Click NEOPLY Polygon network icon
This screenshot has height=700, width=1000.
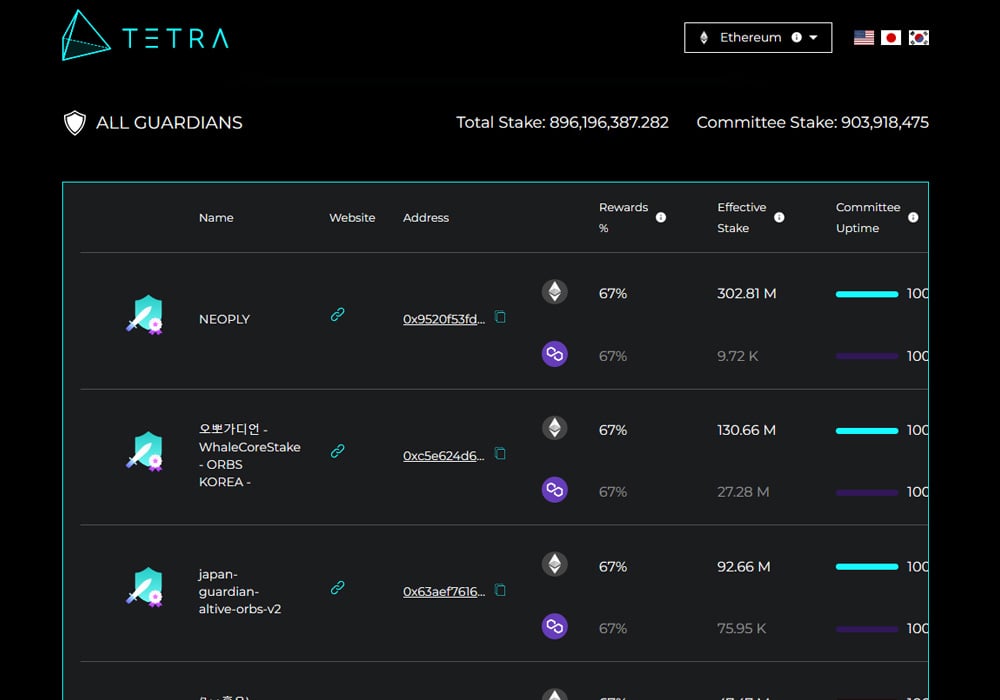point(555,354)
